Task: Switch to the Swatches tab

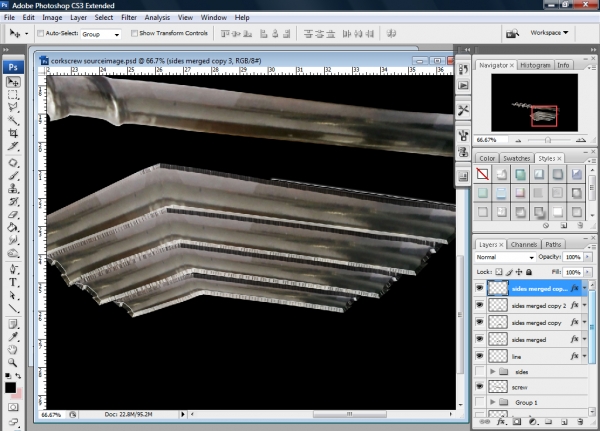Action: click(x=516, y=158)
